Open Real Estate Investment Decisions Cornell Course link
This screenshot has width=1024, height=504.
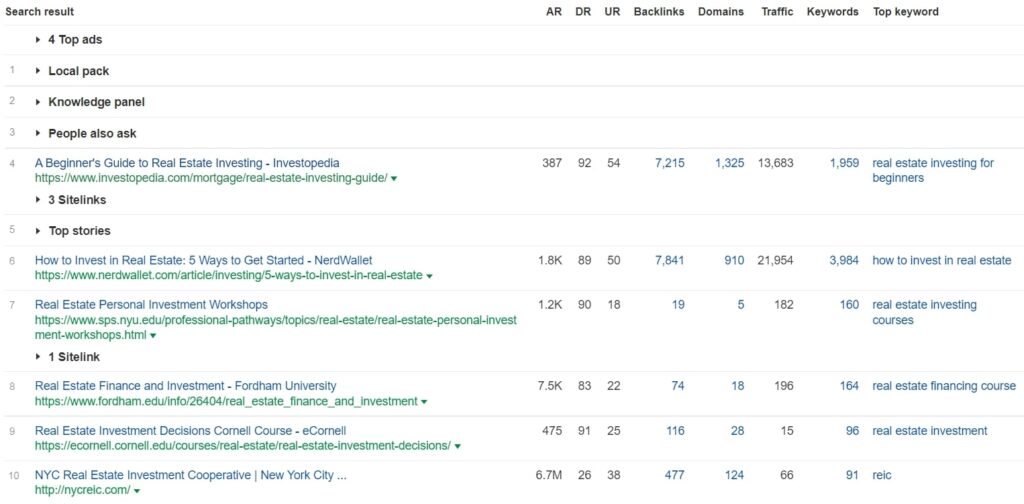(x=191, y=431)
